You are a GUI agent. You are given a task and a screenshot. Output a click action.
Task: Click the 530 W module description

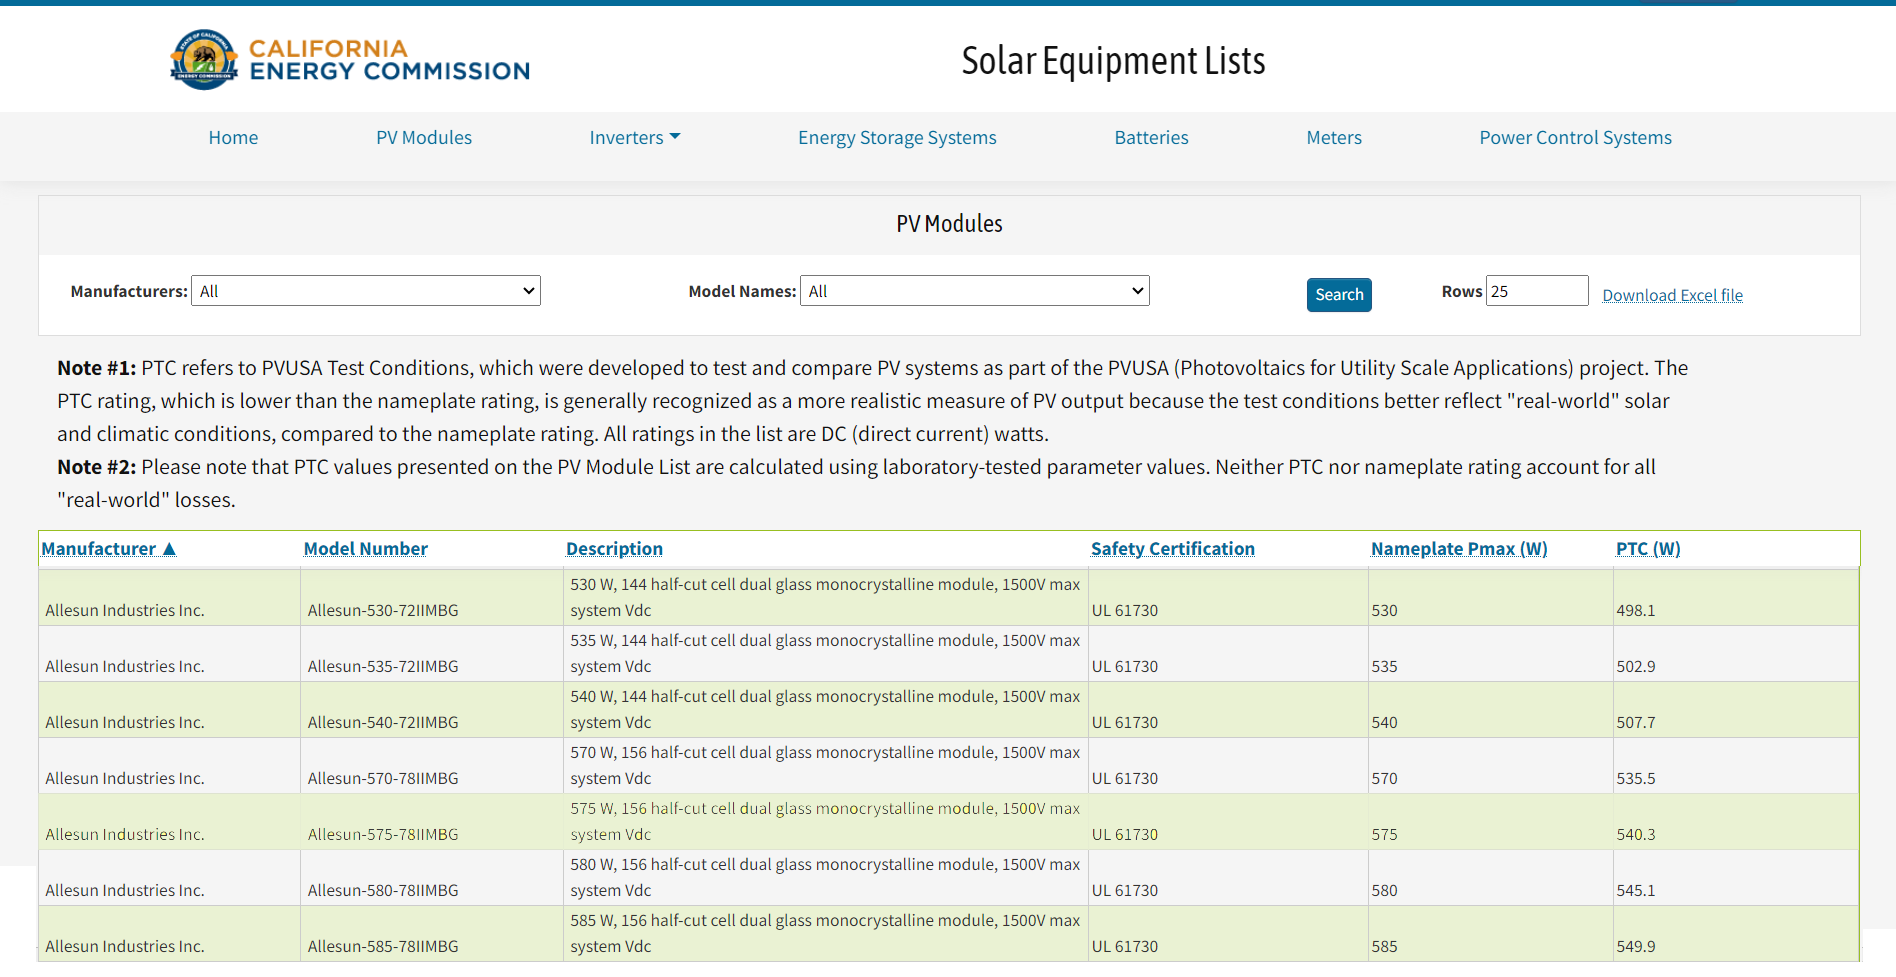(825, 597)
